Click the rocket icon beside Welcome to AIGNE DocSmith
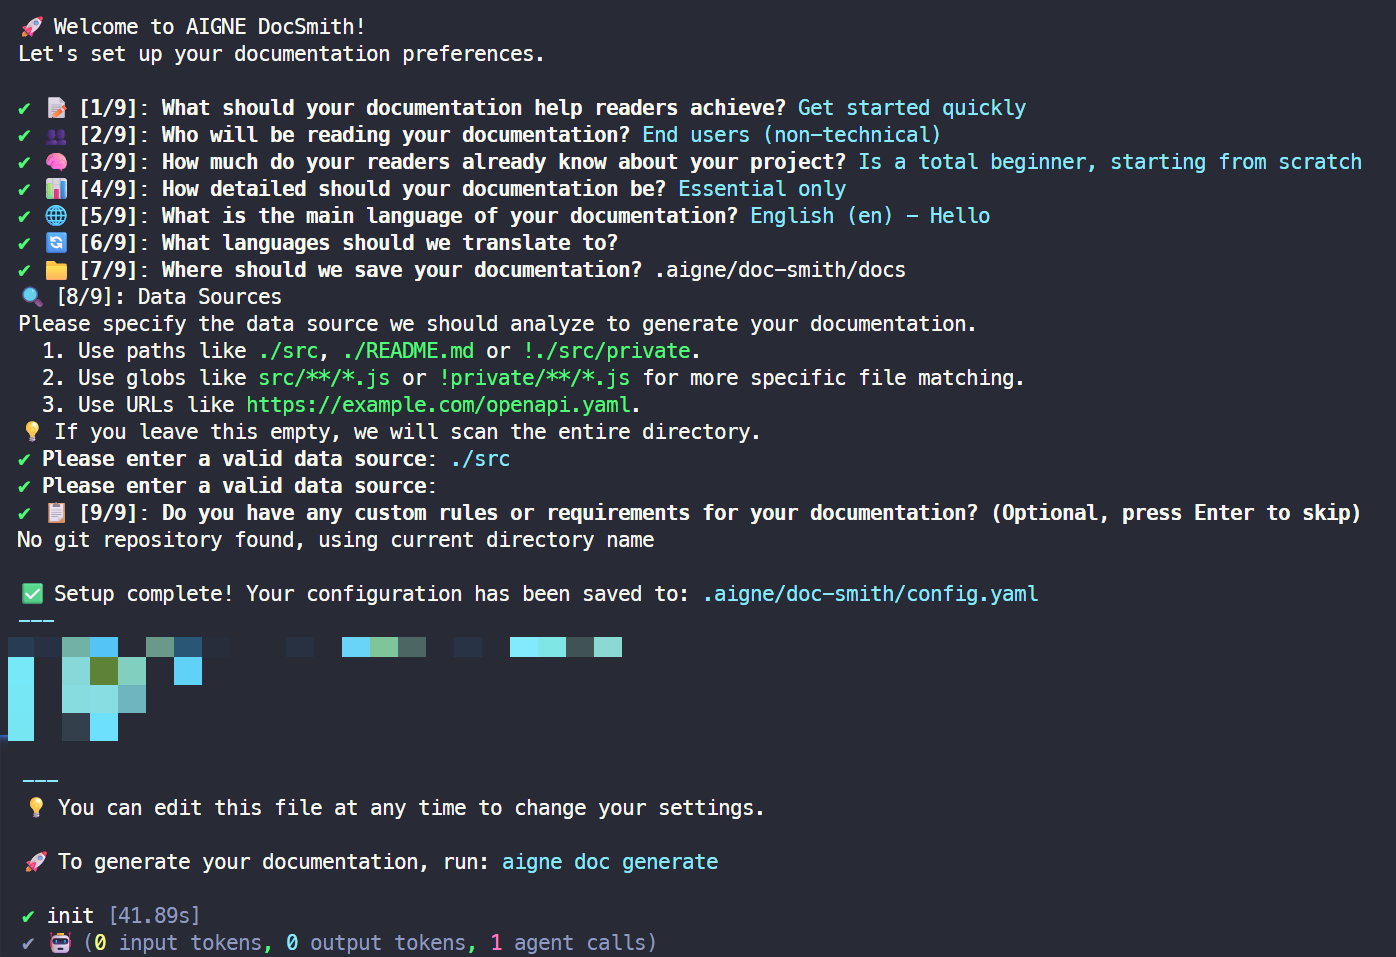 33,27
